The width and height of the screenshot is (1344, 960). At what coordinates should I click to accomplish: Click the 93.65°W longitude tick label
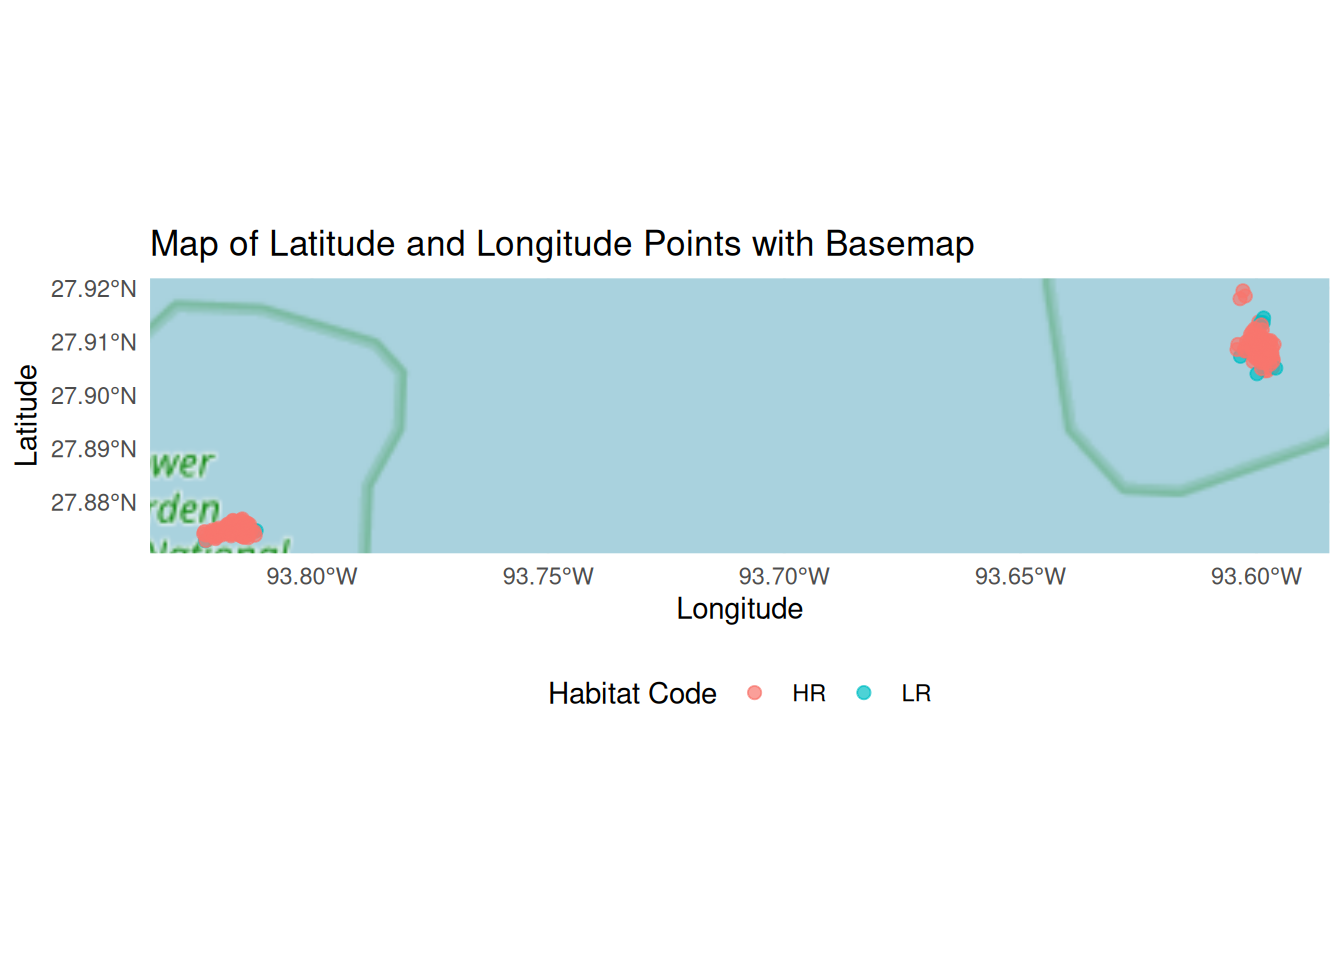(x=1020, y=577)
